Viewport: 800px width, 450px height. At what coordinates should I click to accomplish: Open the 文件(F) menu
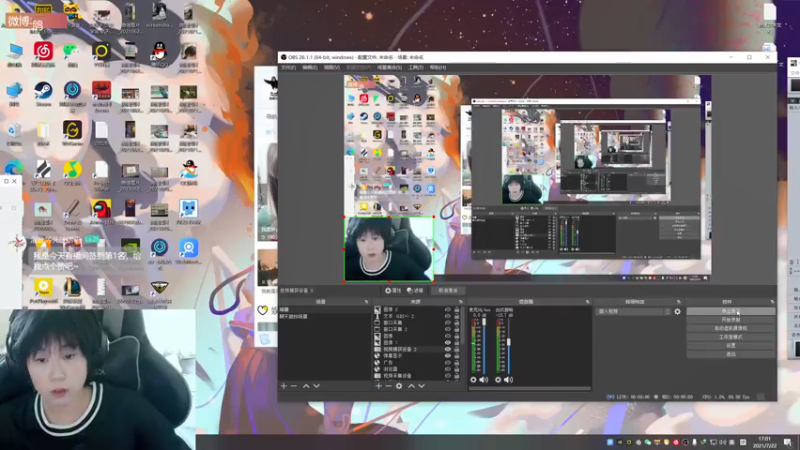288,67
